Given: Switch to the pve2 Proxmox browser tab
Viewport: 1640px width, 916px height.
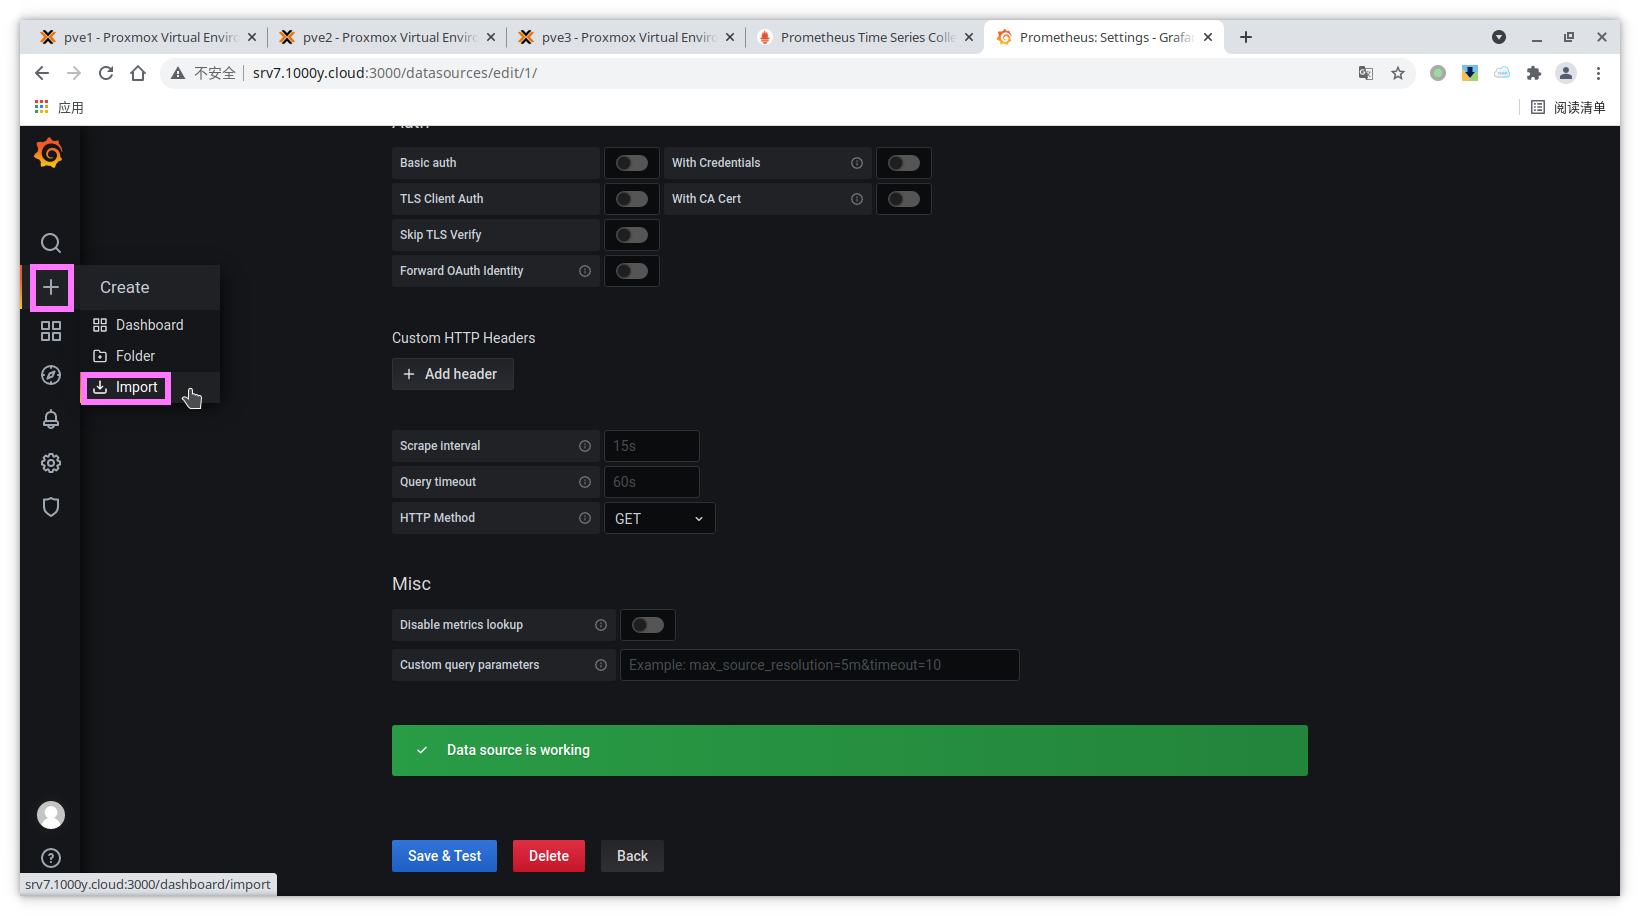Looking at the screenshot, I should click(x=387, y=37).
